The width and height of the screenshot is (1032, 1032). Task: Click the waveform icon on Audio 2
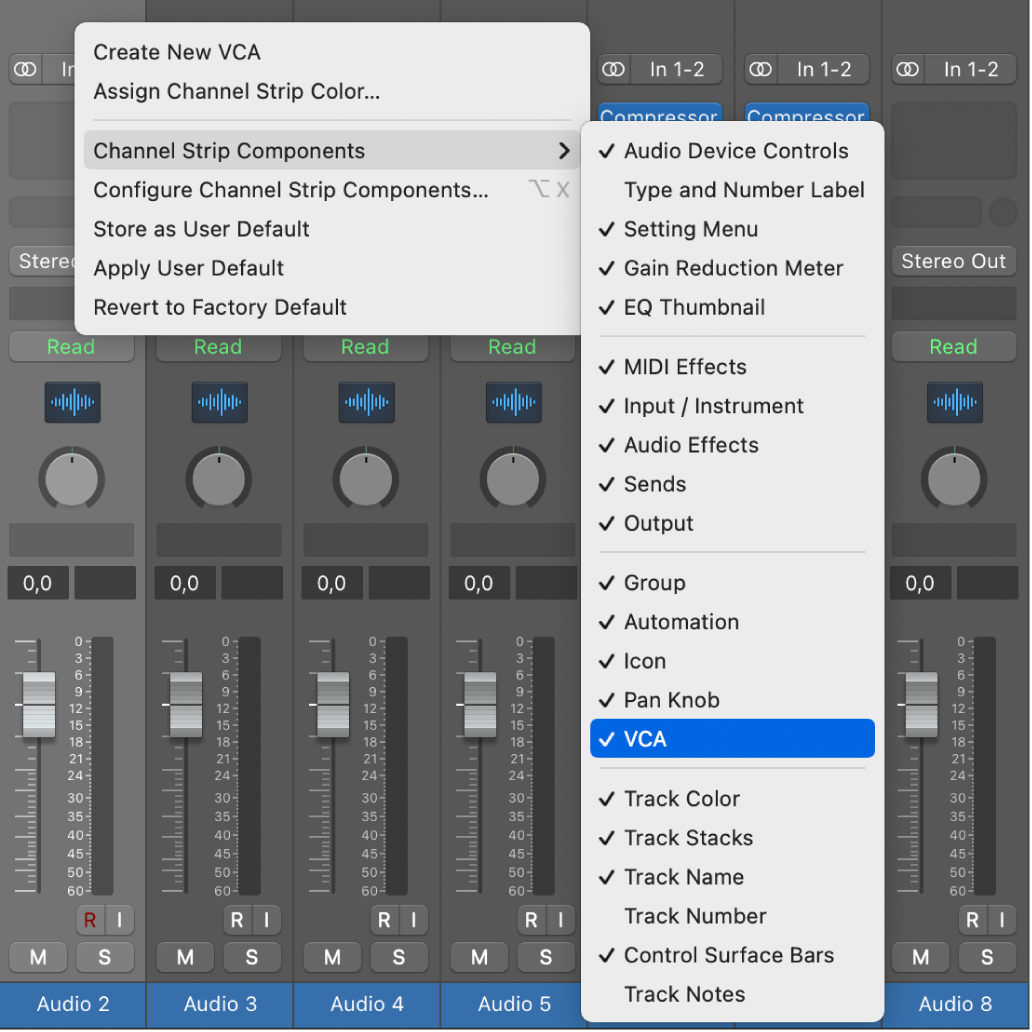point(72,402)
